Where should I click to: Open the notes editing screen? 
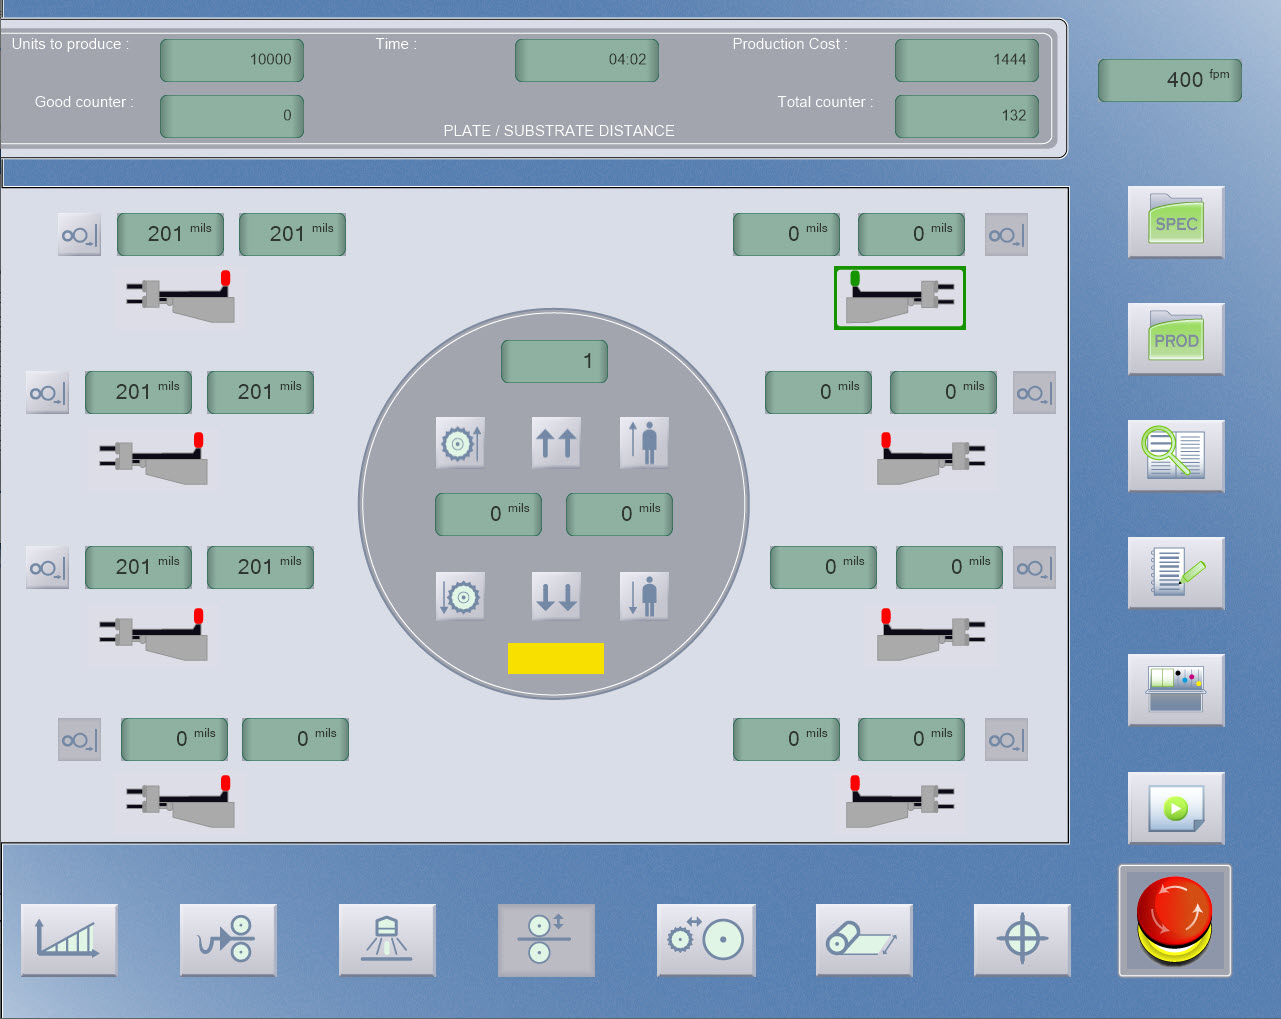tap(1175, 573)
